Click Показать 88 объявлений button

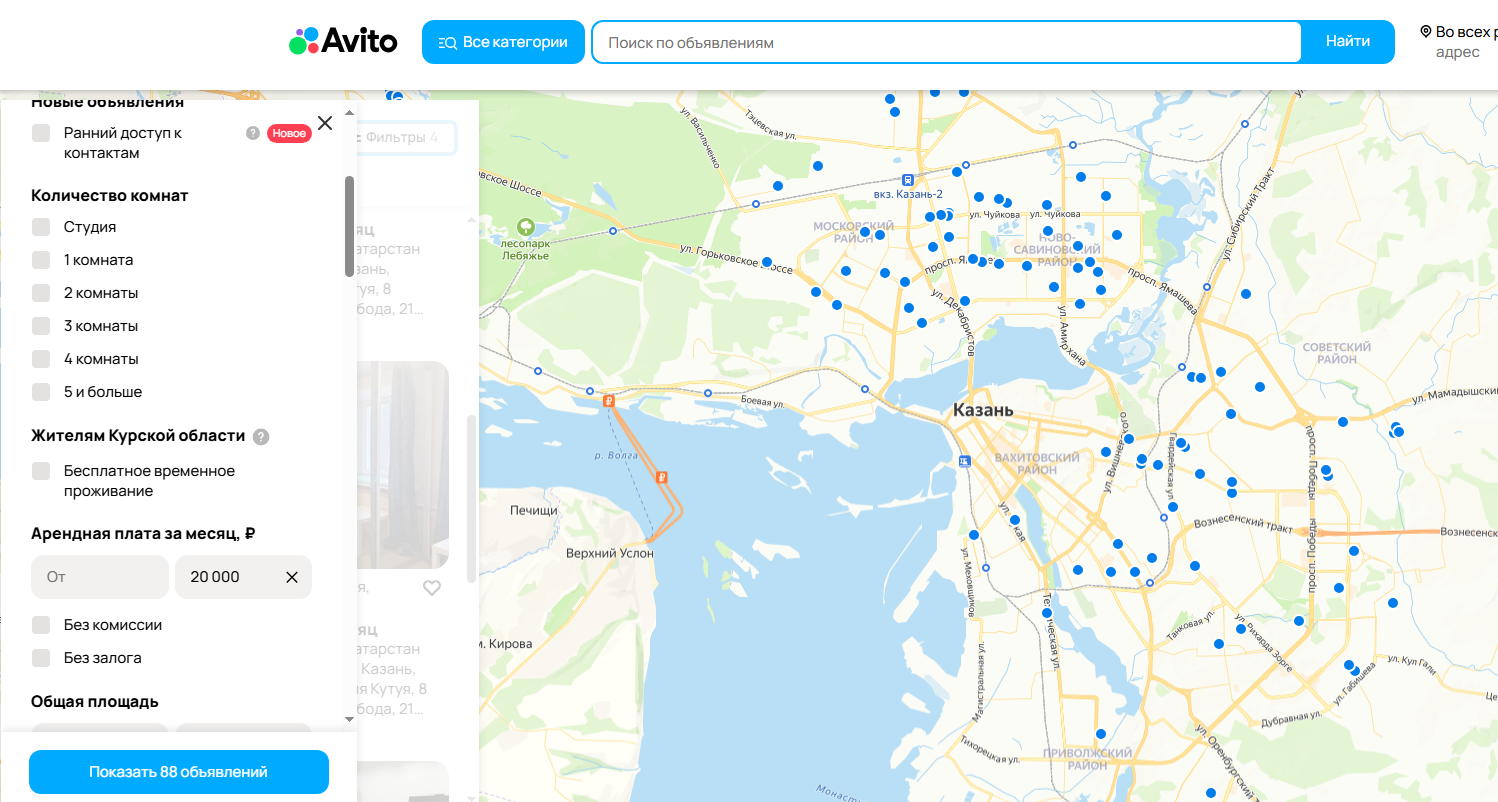(179, 772)
